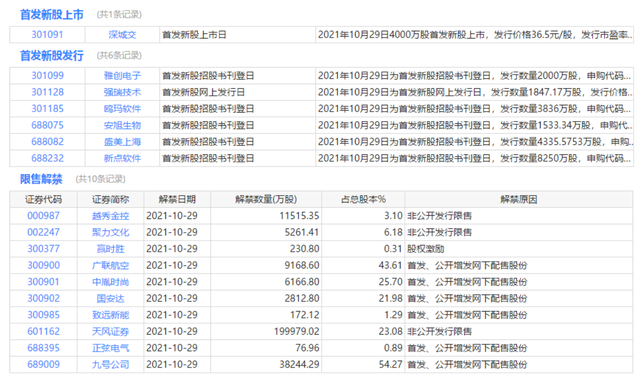Open stock code 688395 link

(x=43, y=348)
